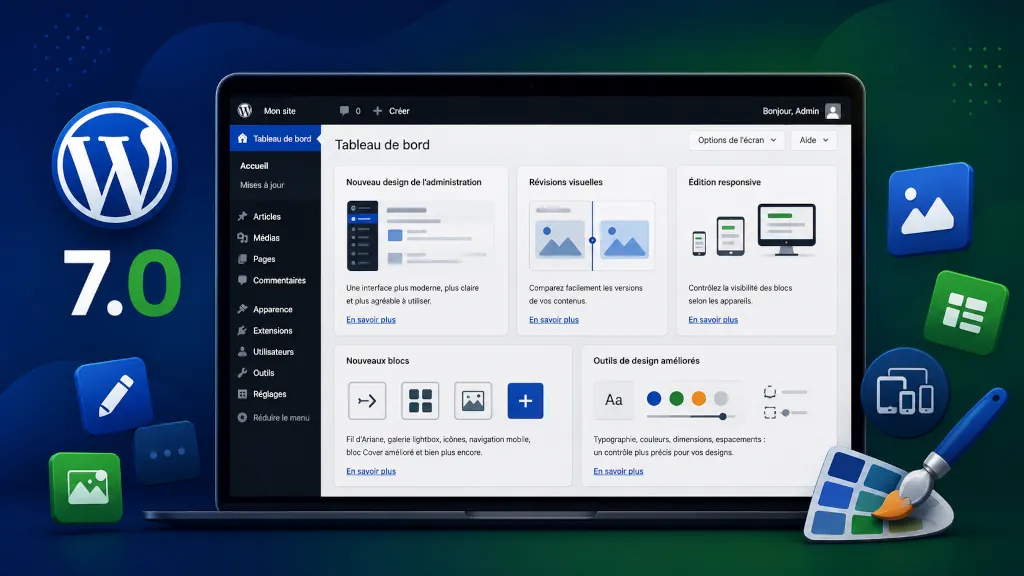Click Bonjour, Admin greeting
The height and width of the screenshot is (576, 1024).
[x=791, y=111]
